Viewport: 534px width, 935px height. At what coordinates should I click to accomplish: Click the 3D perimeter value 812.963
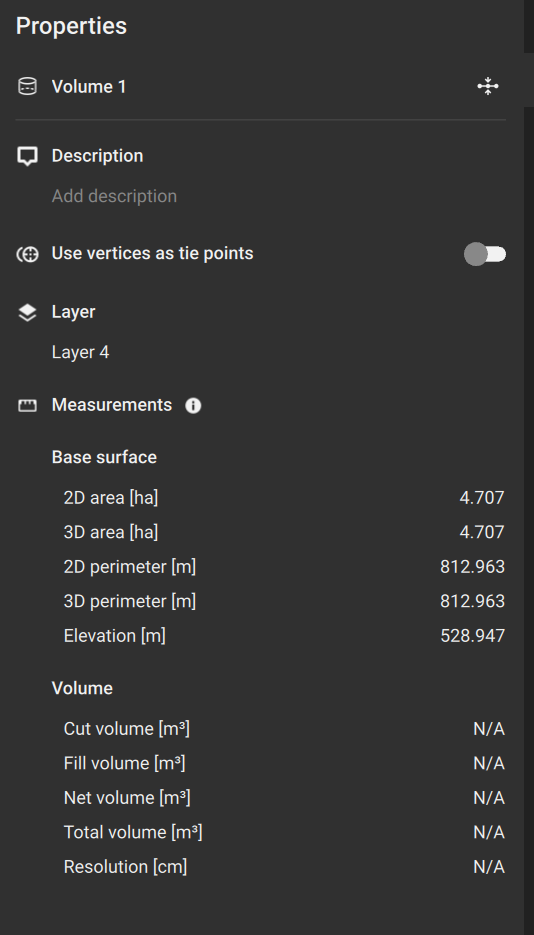(x=473, y=601)
